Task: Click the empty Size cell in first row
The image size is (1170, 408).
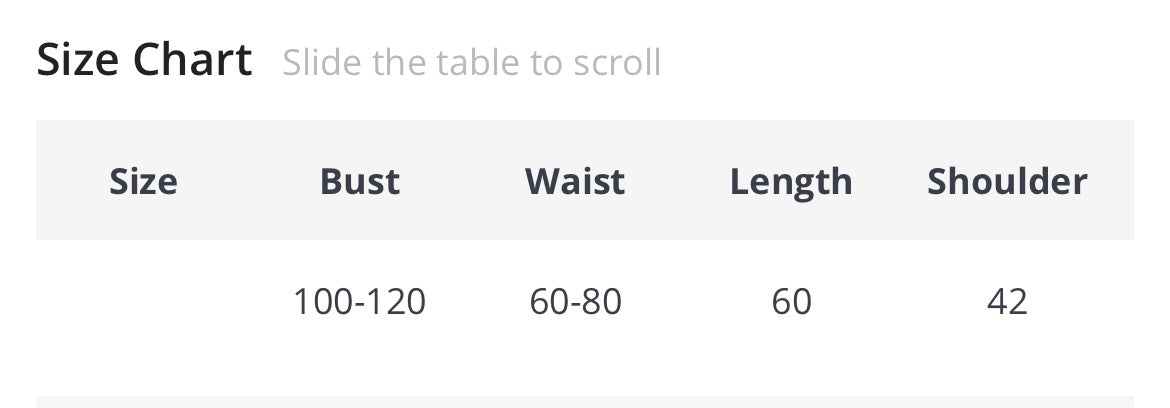Action: coord(143,301)
